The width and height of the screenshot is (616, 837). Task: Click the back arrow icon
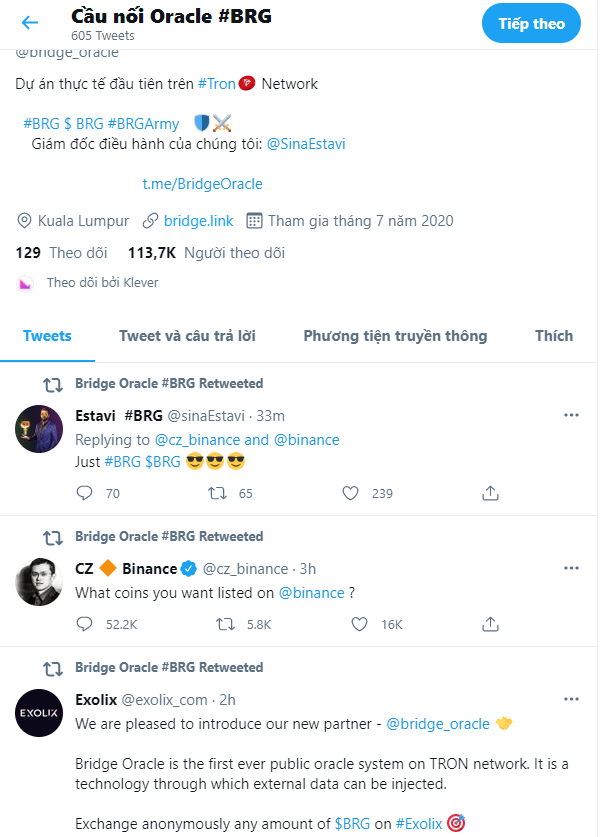(30, 23)
